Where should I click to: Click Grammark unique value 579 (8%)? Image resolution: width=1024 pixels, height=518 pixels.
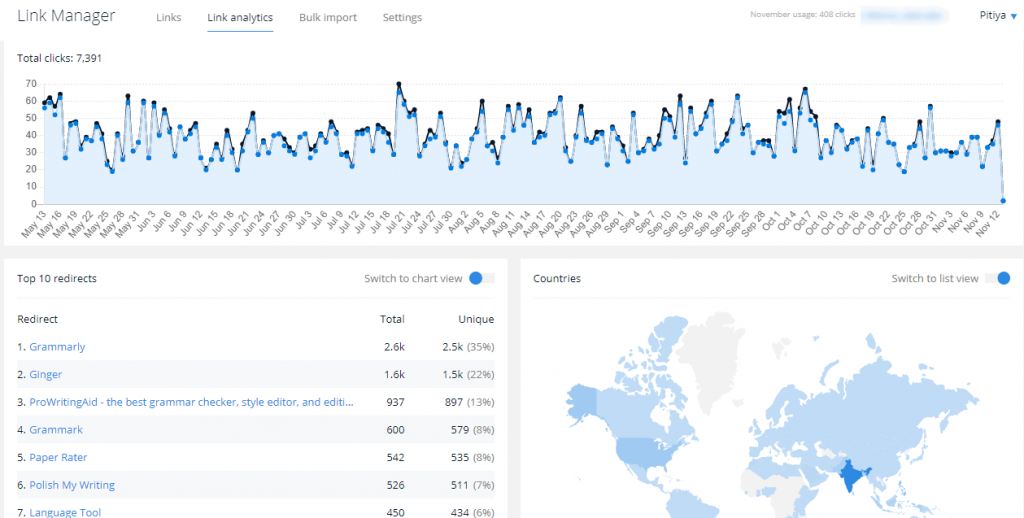coord(472,430)
